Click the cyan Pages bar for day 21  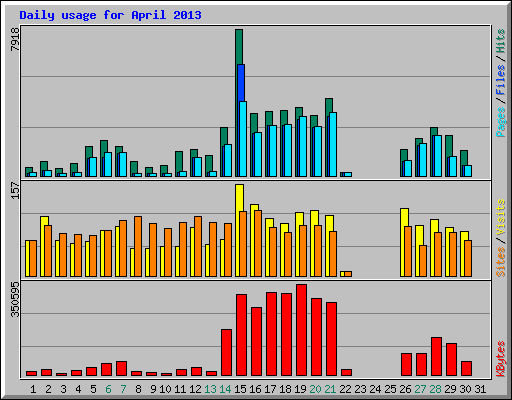(333, 144)
